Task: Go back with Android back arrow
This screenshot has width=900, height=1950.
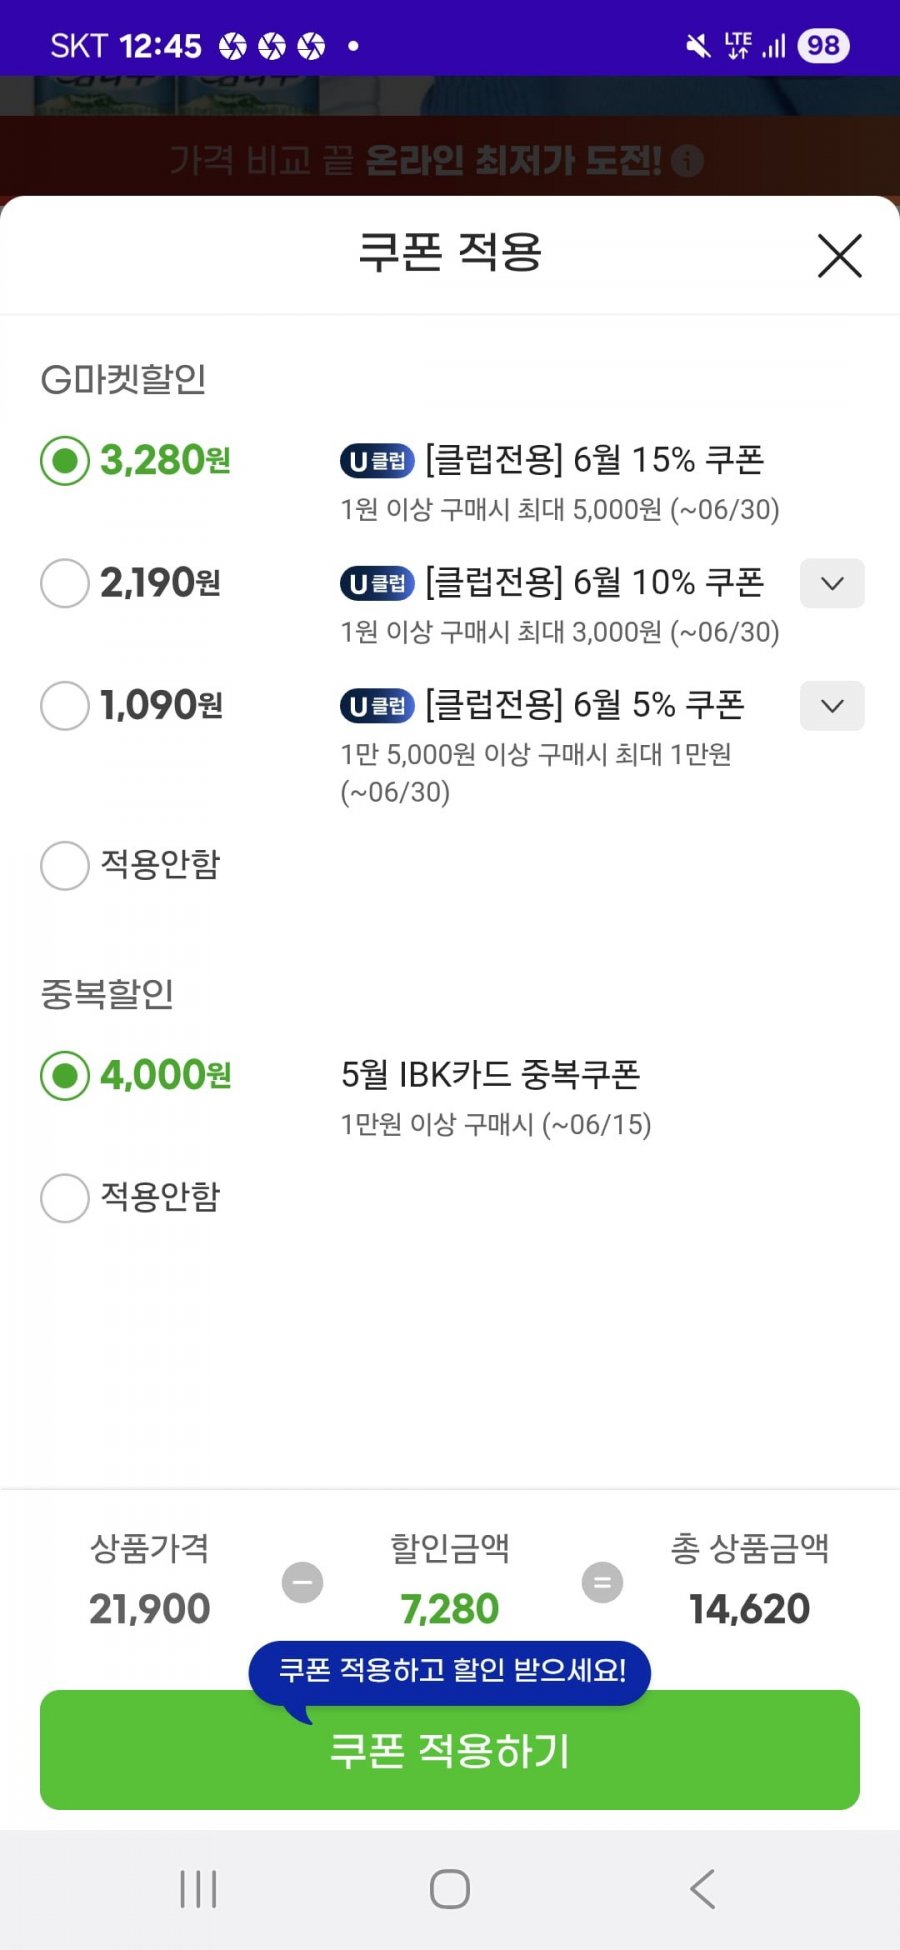Action: 702,1889
